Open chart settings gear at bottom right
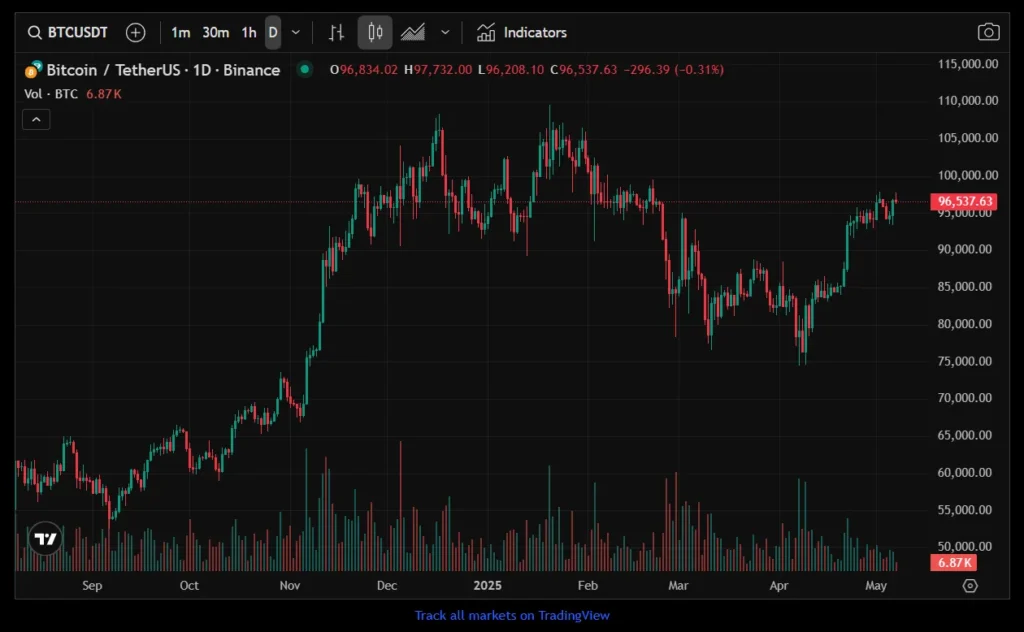1024x632 pixels. 969,586
